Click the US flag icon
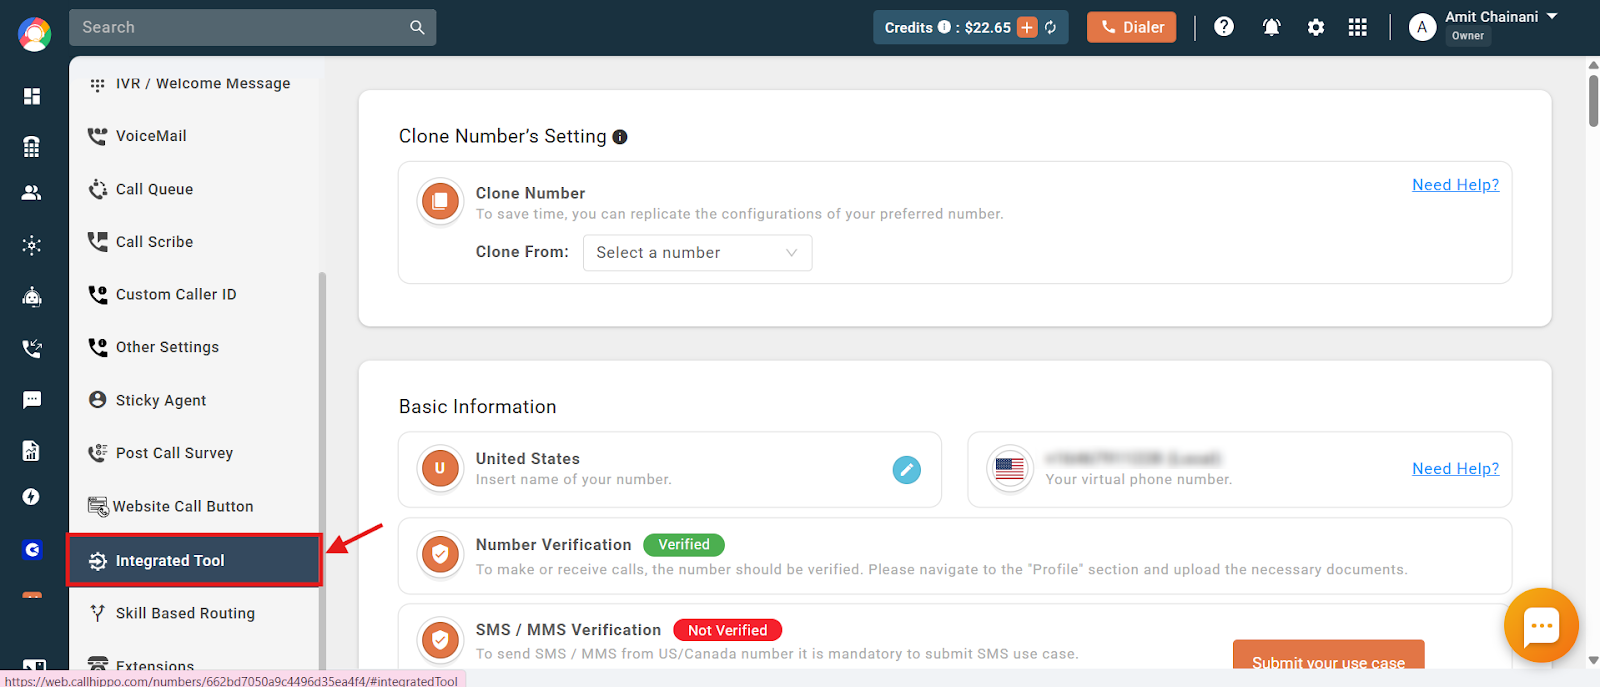The width and height of the screenshot is (1600, 687). 1010,469
